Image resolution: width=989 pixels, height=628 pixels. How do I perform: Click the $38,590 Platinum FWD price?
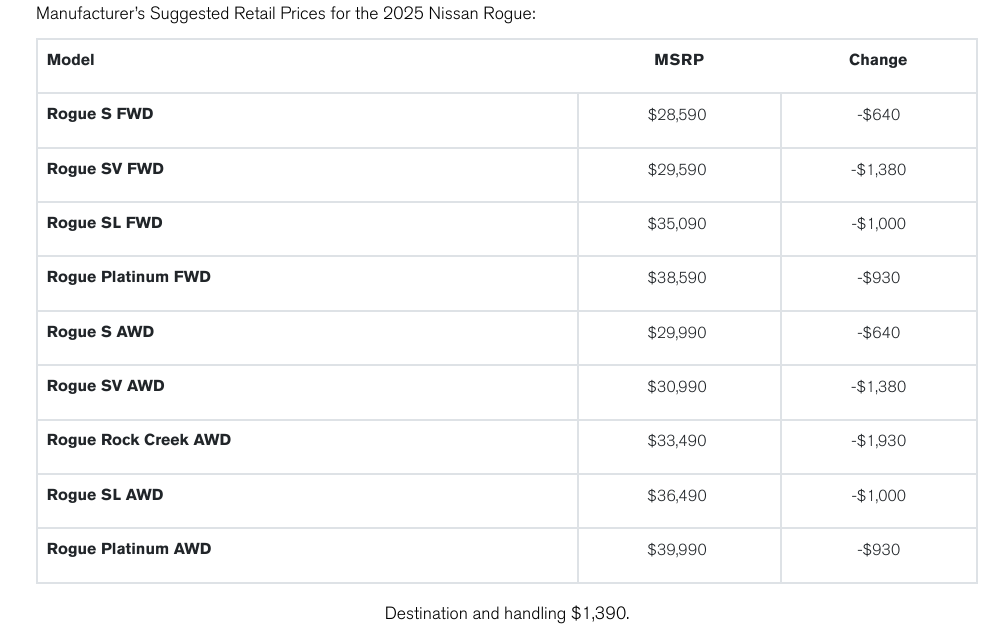[677, 278]
